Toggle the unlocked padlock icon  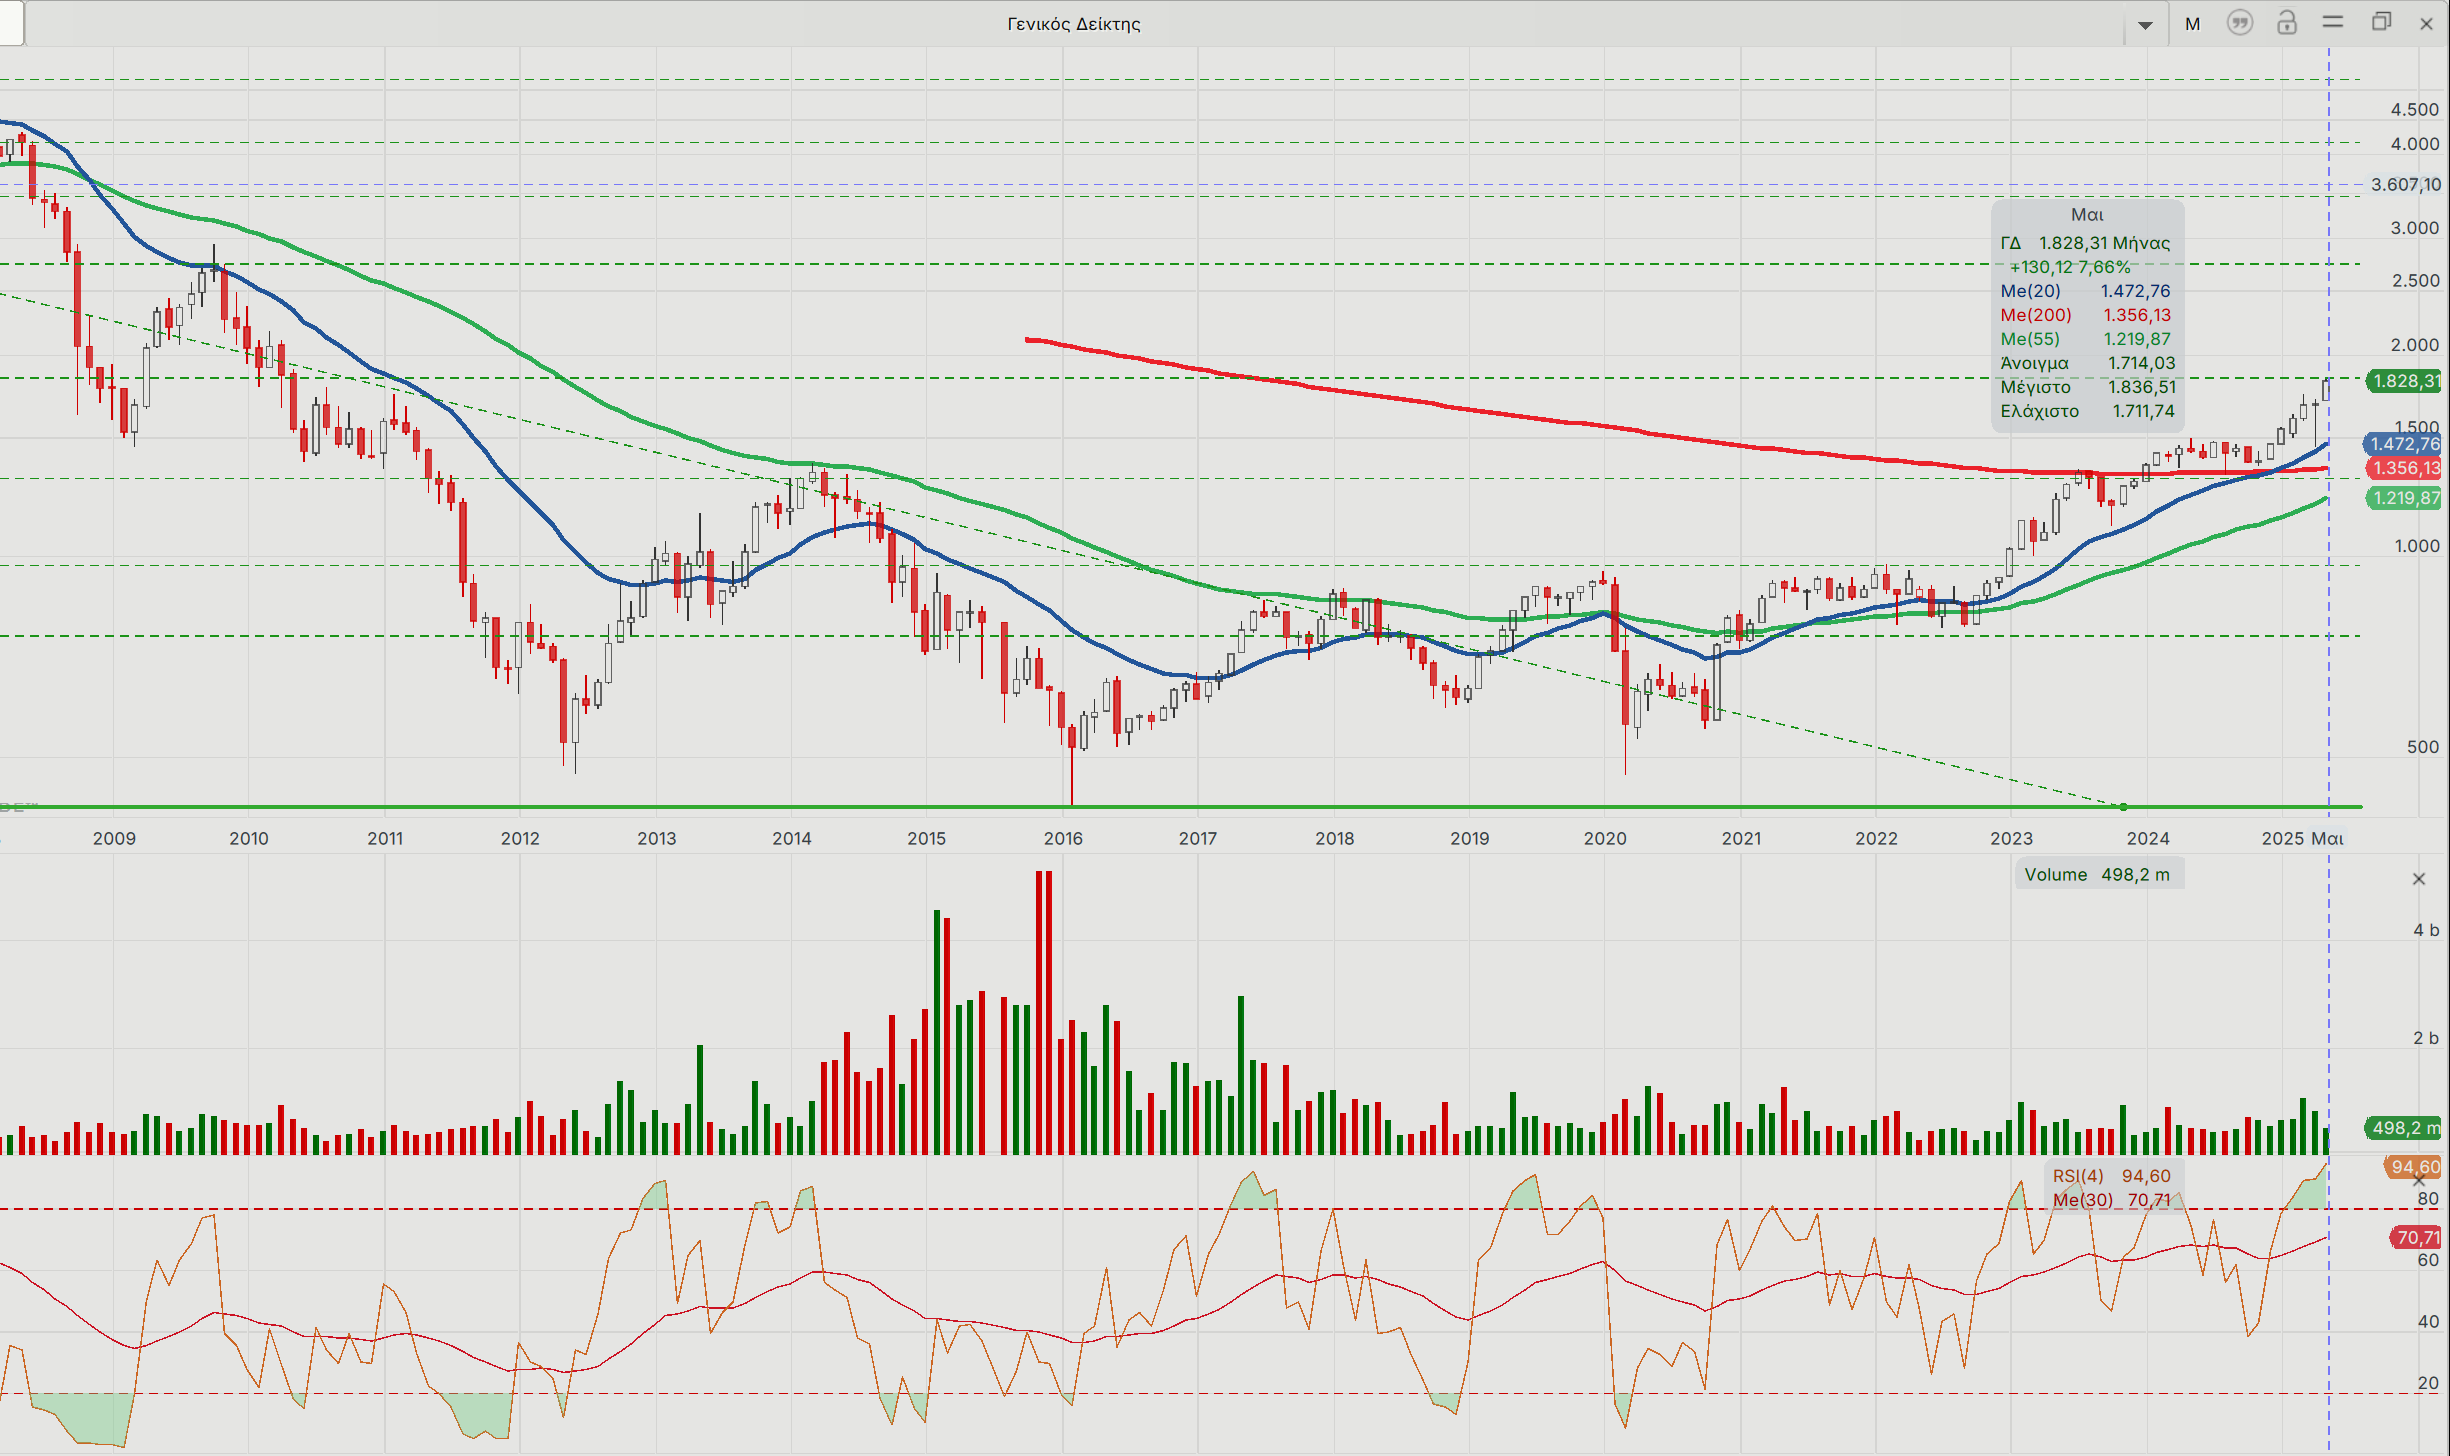click(2286, 23)
